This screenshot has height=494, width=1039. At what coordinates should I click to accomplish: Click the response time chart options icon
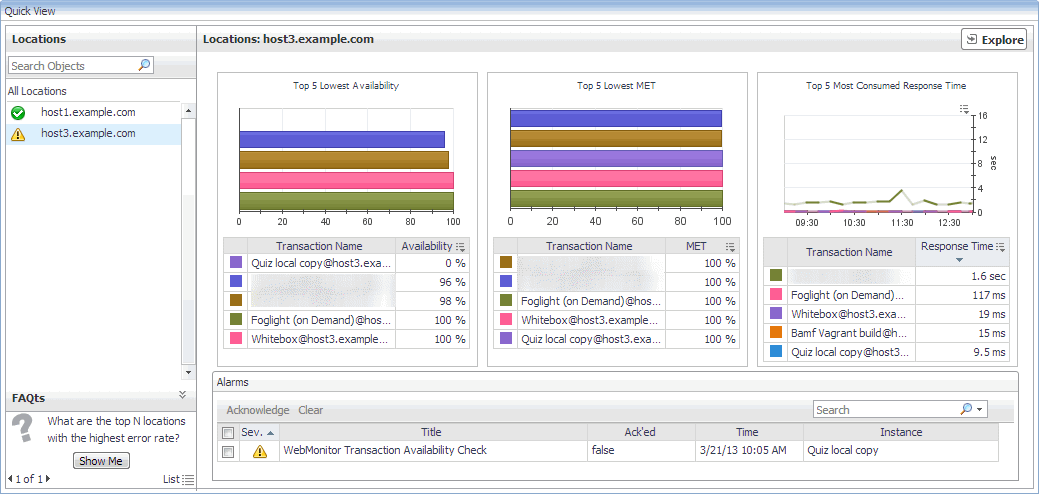pos(964,108)
